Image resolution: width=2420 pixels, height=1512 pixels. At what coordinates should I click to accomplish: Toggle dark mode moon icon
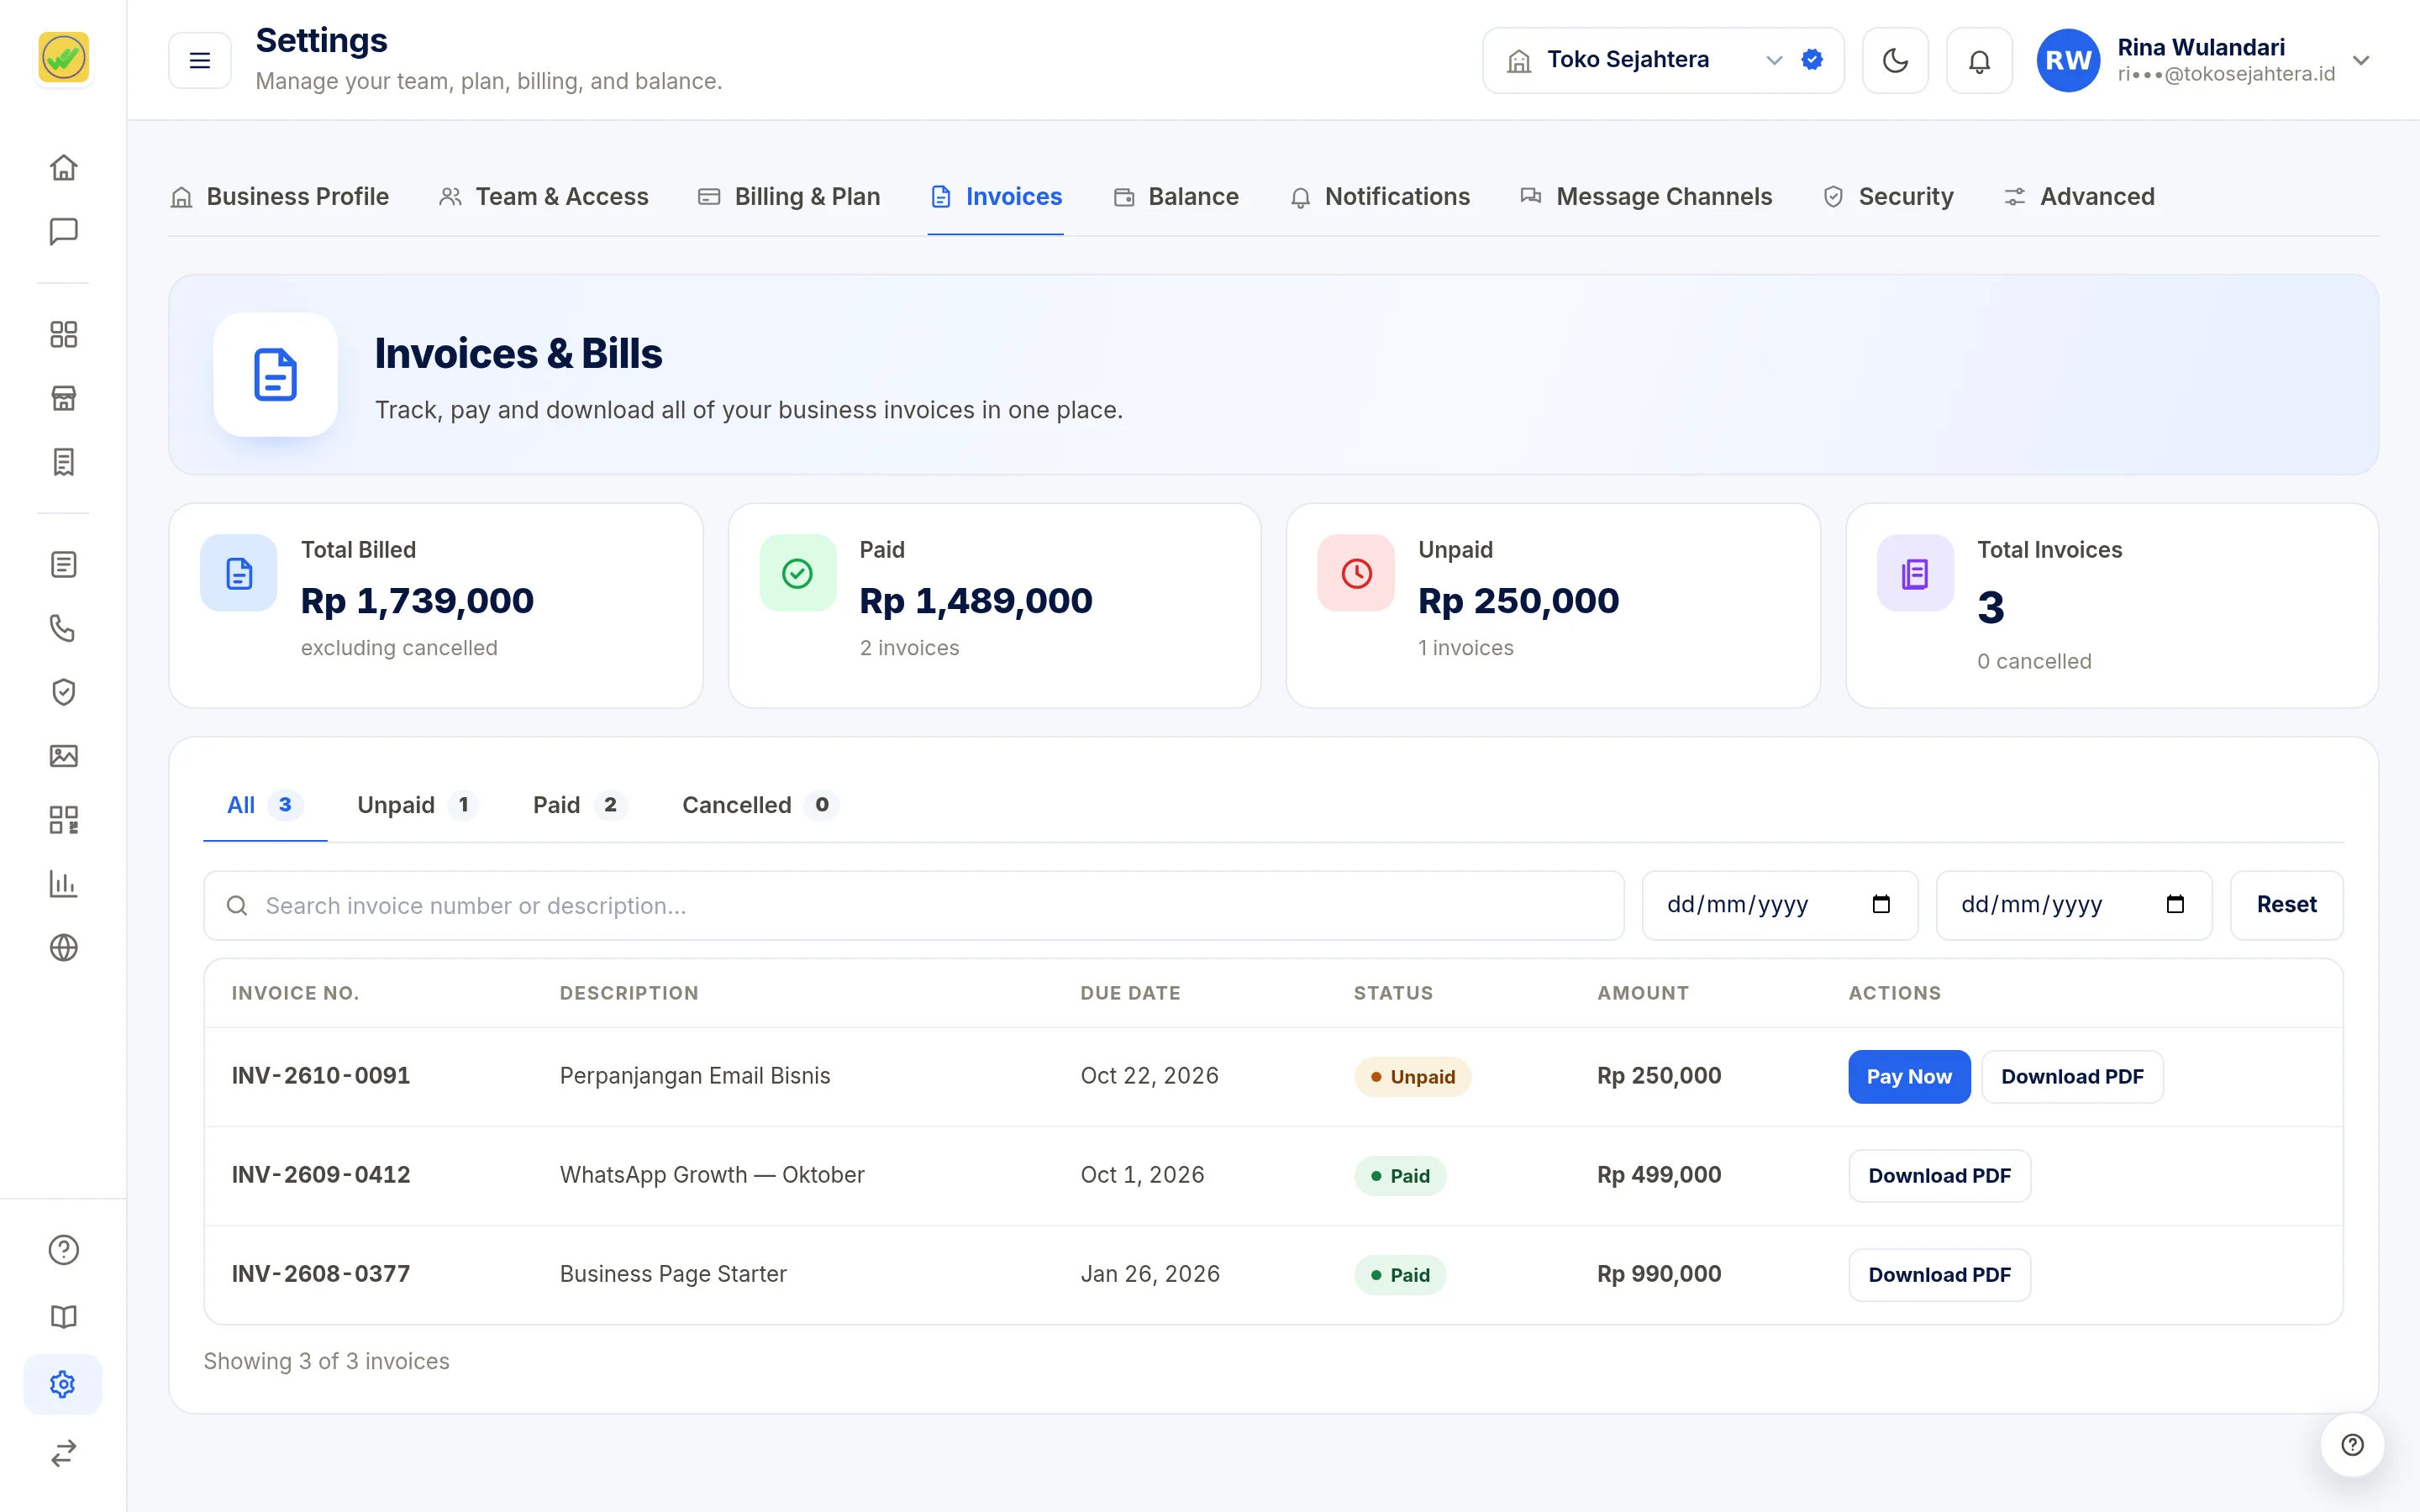[x=1895, y=60]
